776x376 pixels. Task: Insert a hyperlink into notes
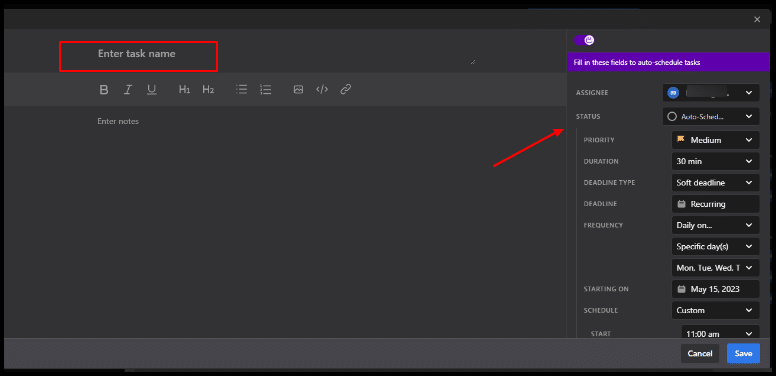pyautogui.click(x=346, y=90)
